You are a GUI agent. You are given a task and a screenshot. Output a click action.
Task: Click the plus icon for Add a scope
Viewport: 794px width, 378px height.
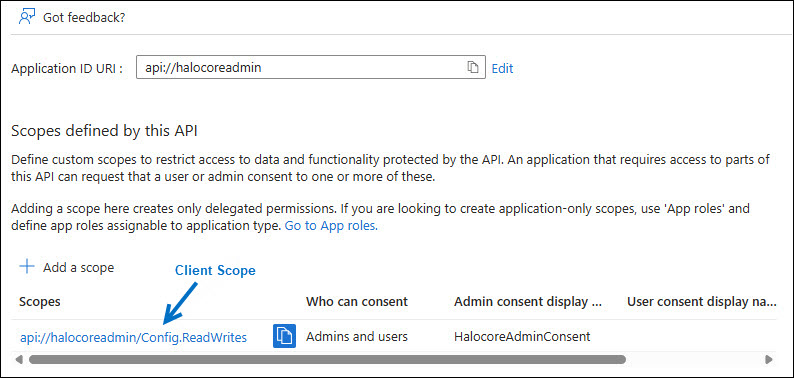point(26,267)
